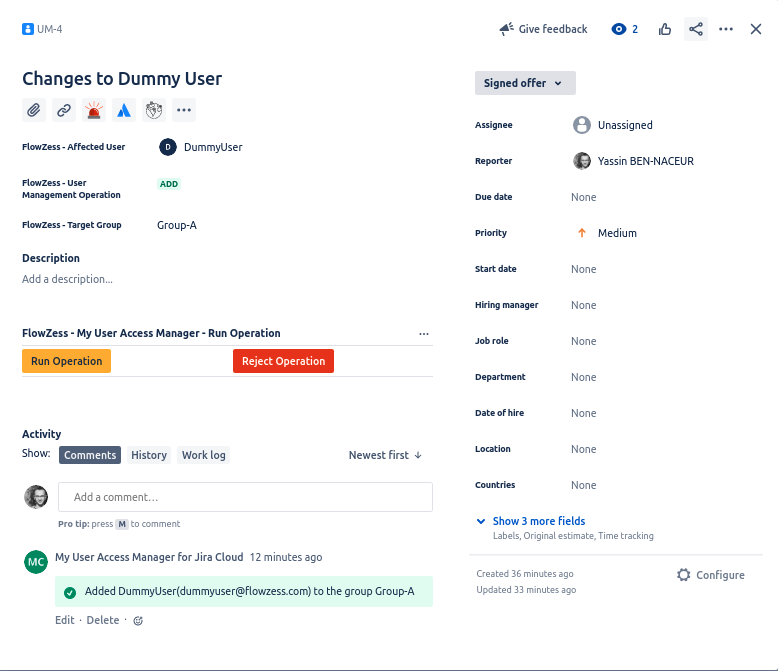
Task: Click the issue title Changes to Dummy User
Action: (122, 79)
